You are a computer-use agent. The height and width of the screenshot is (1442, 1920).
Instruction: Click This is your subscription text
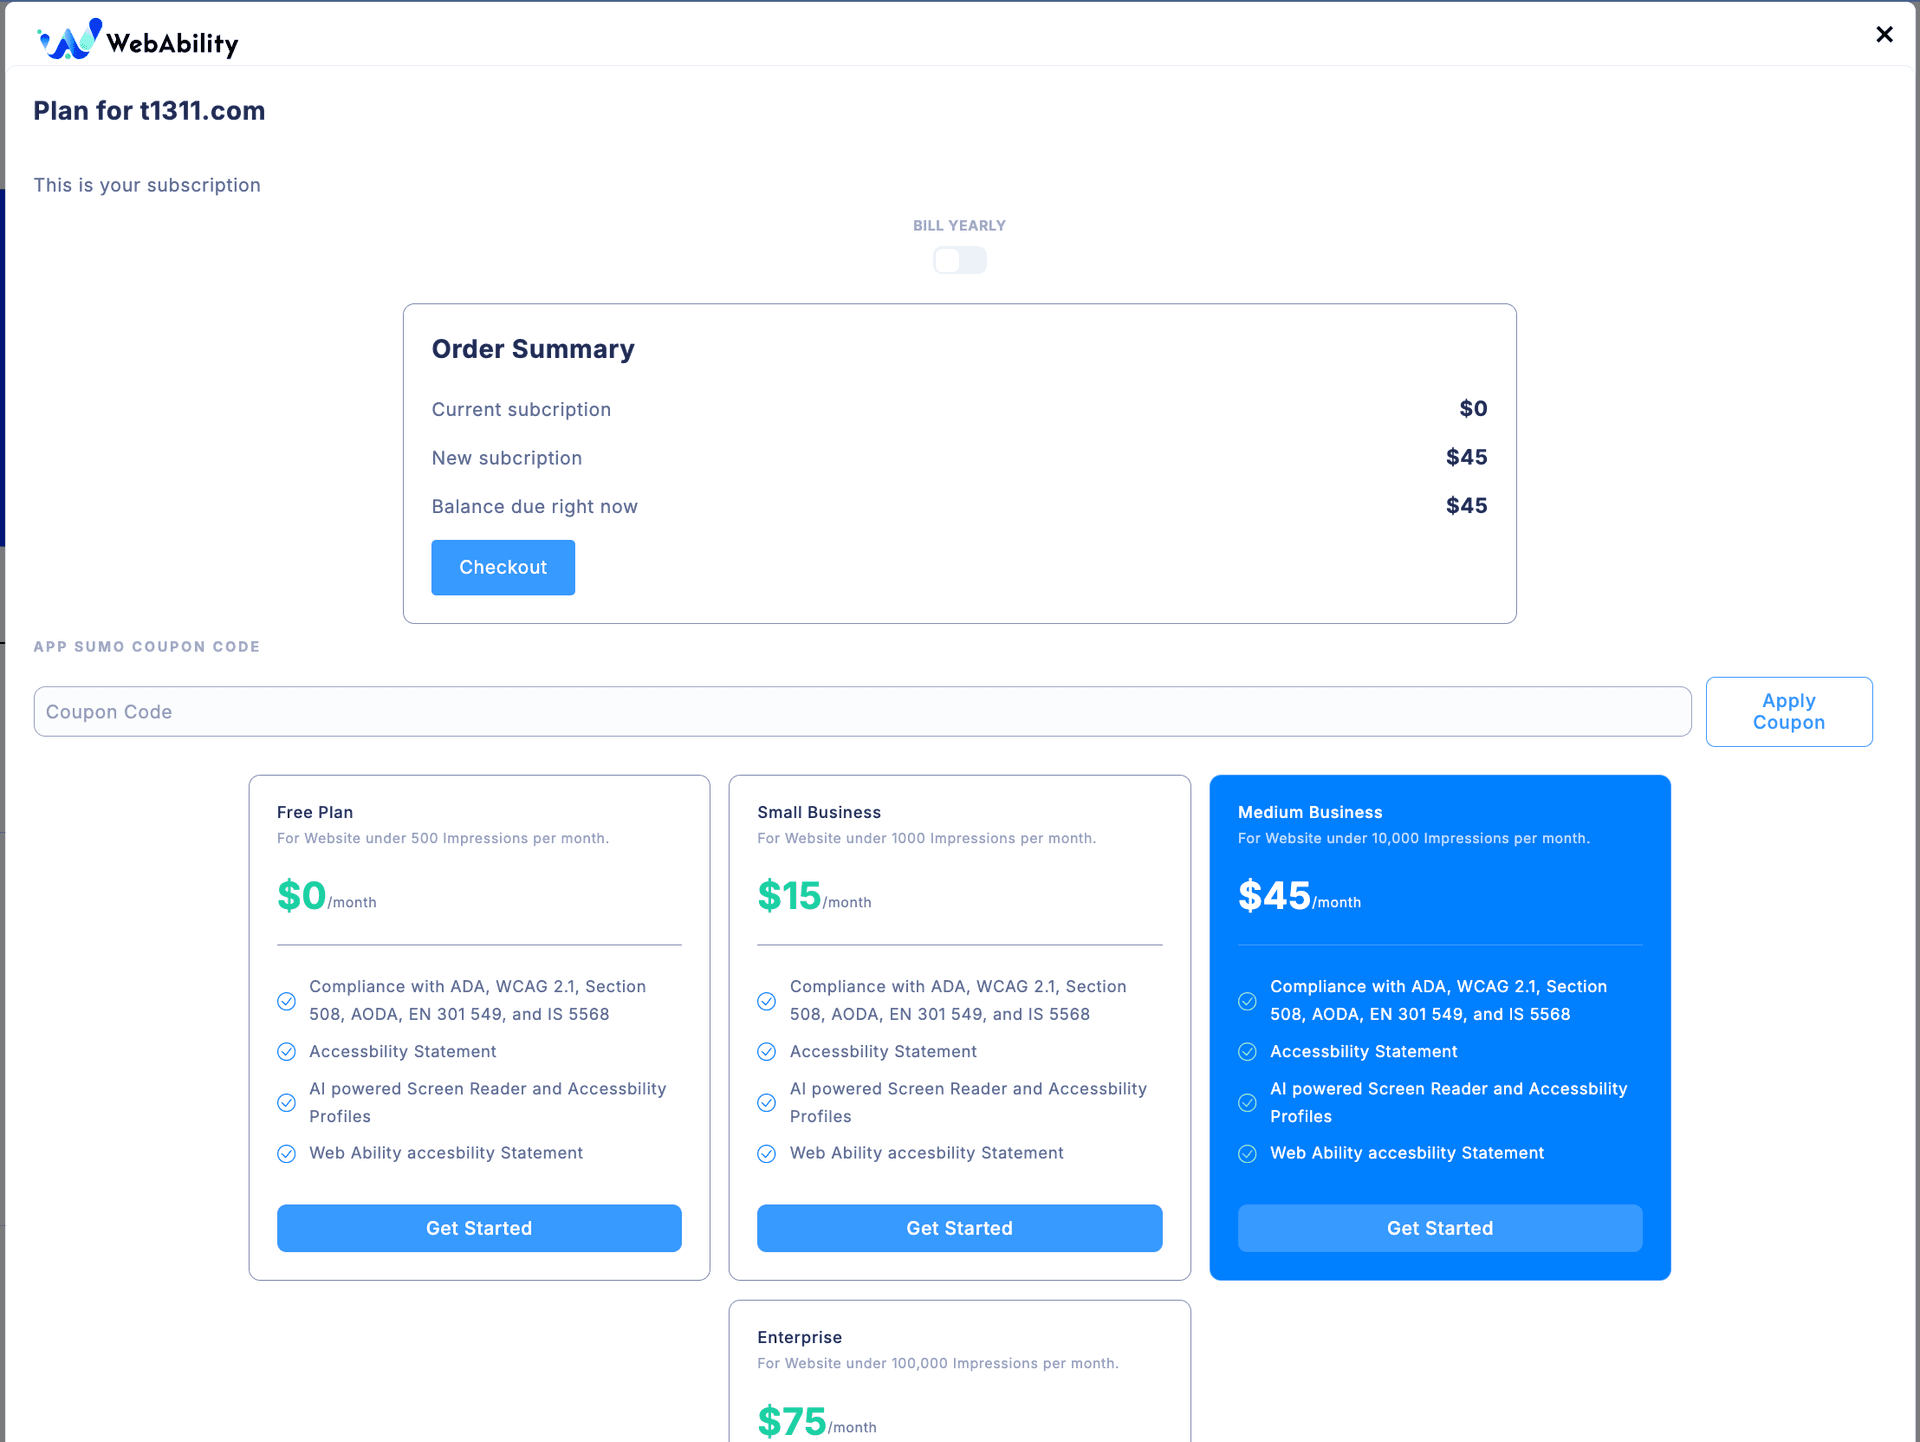tap(147, 185)
